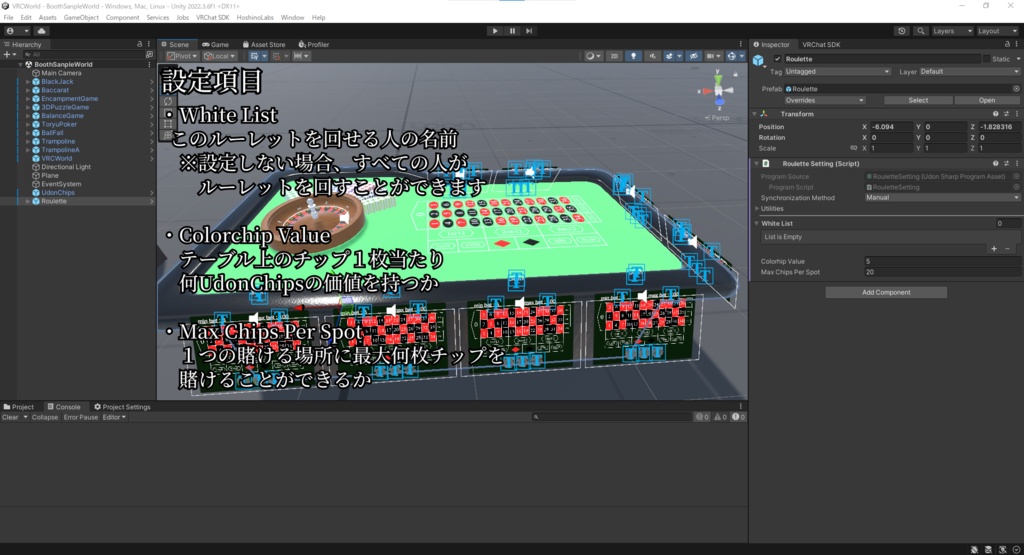Switch to the Project Settings tab
1024x555 pixels.
click(x=122, y=407)
